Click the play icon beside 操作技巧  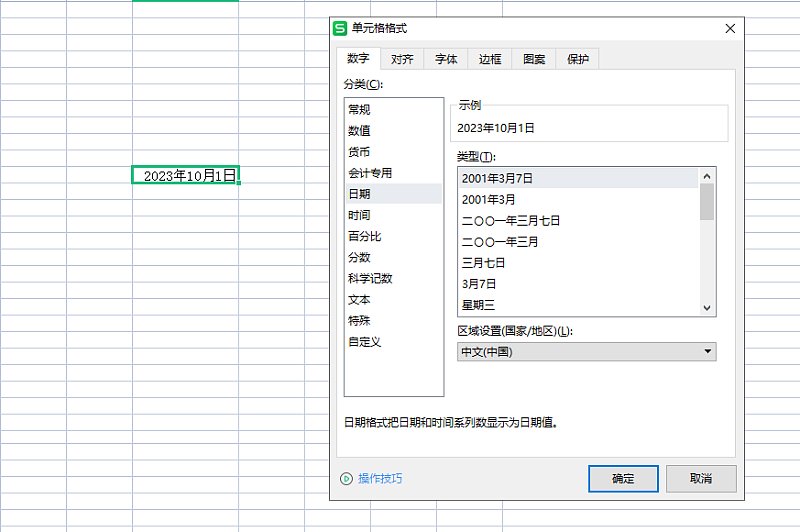pos(346,479)
